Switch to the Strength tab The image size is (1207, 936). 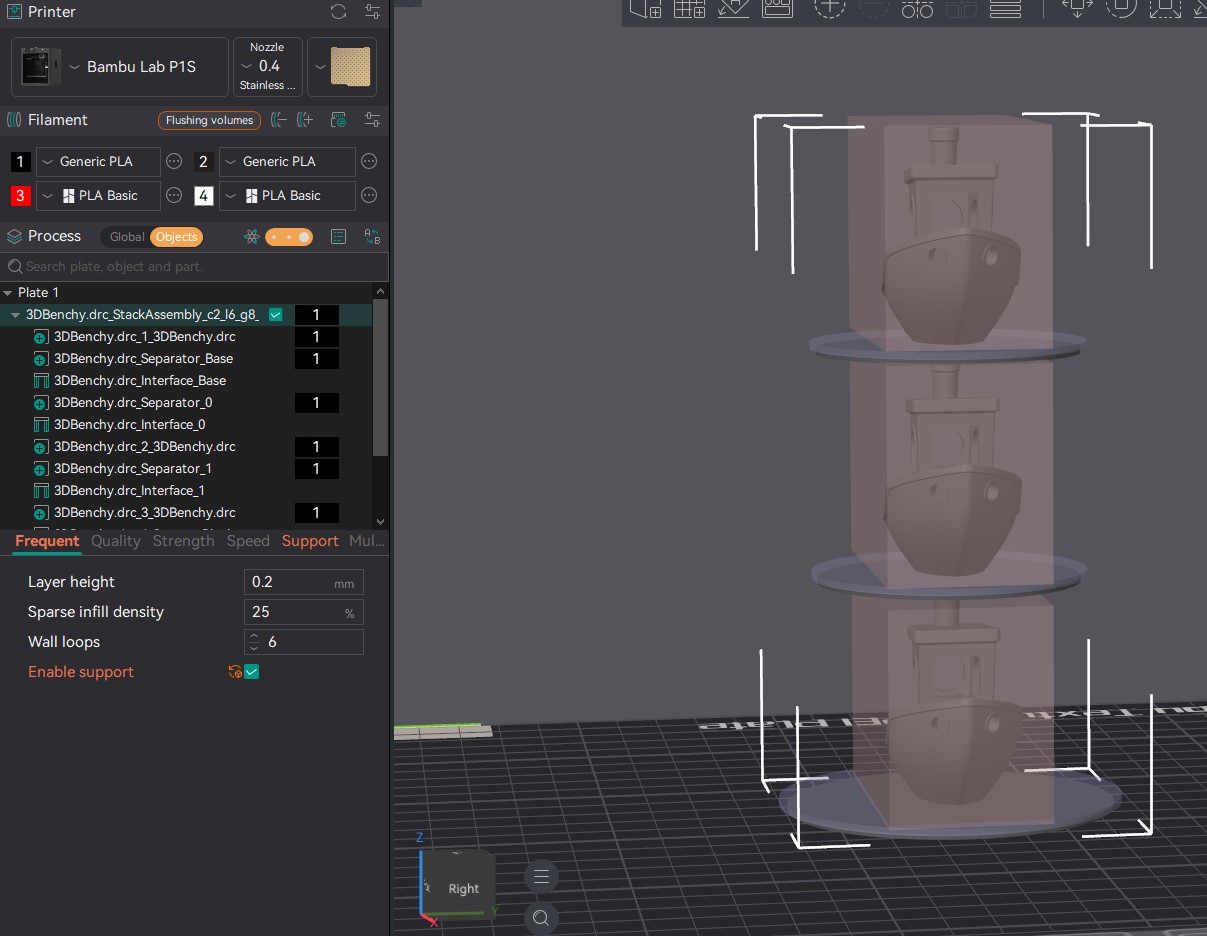click(183, 541)
